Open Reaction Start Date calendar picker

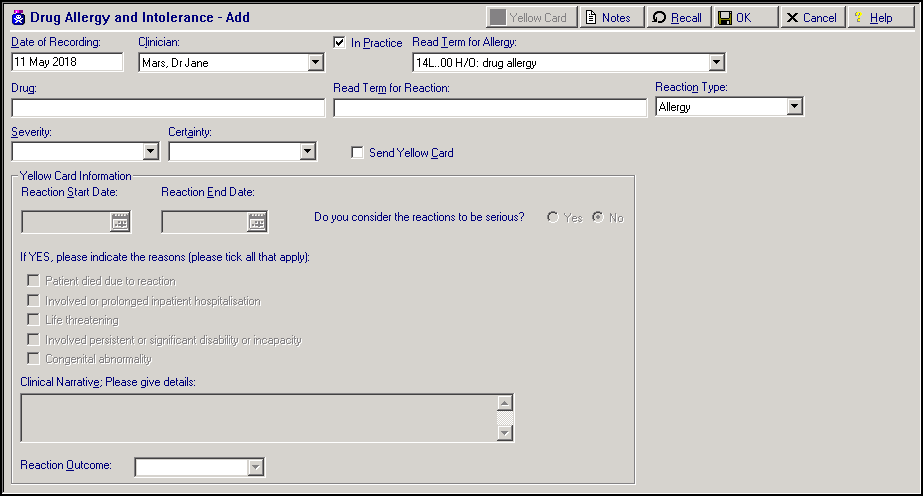(120, 223)
